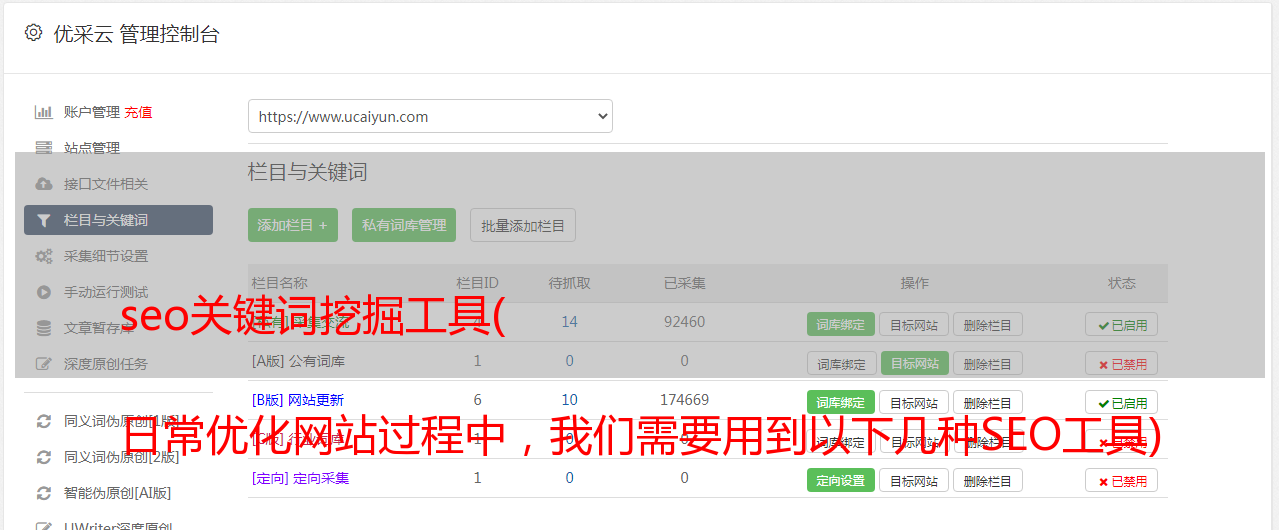Click 删除栏目 for 定向采集
The height and width of the screenshot is (530, 1279).
[x=987, y=480]
